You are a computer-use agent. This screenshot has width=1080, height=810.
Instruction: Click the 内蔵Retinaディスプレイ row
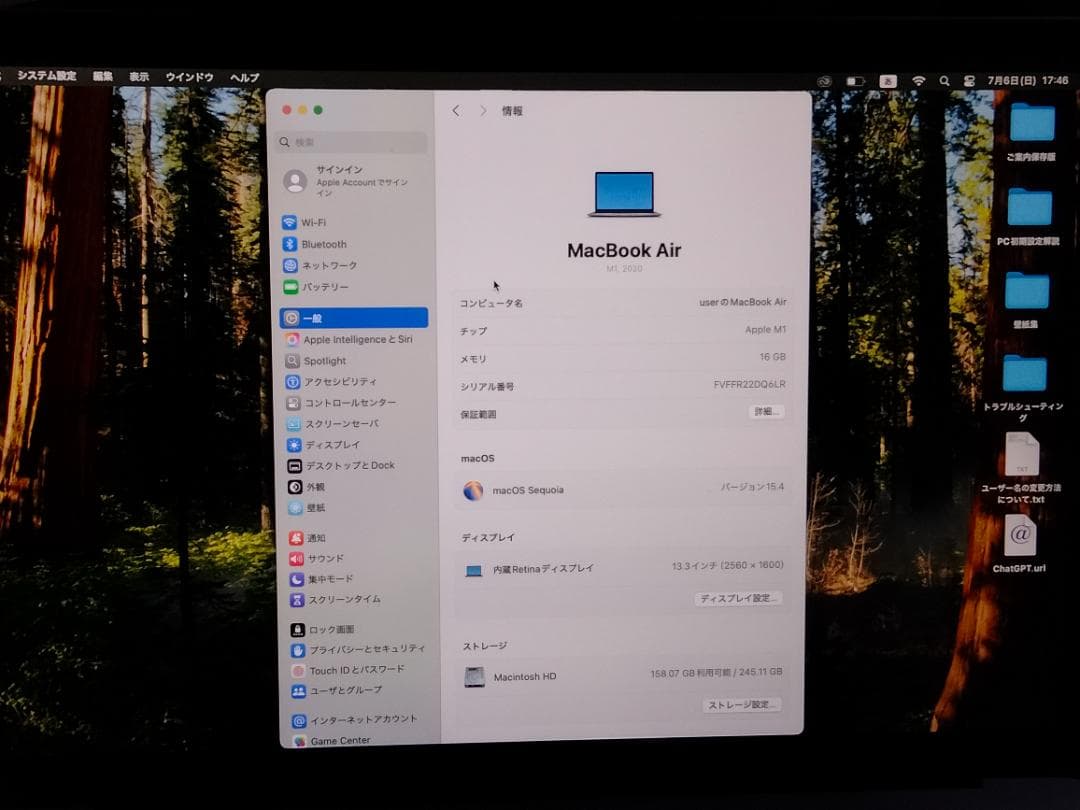coord(622,568)
